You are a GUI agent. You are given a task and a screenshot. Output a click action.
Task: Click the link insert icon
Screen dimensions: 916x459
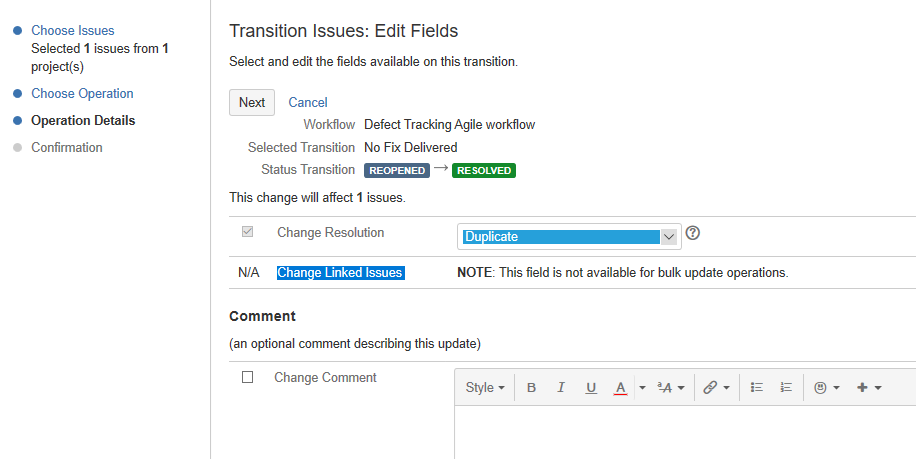click(717, 388)
